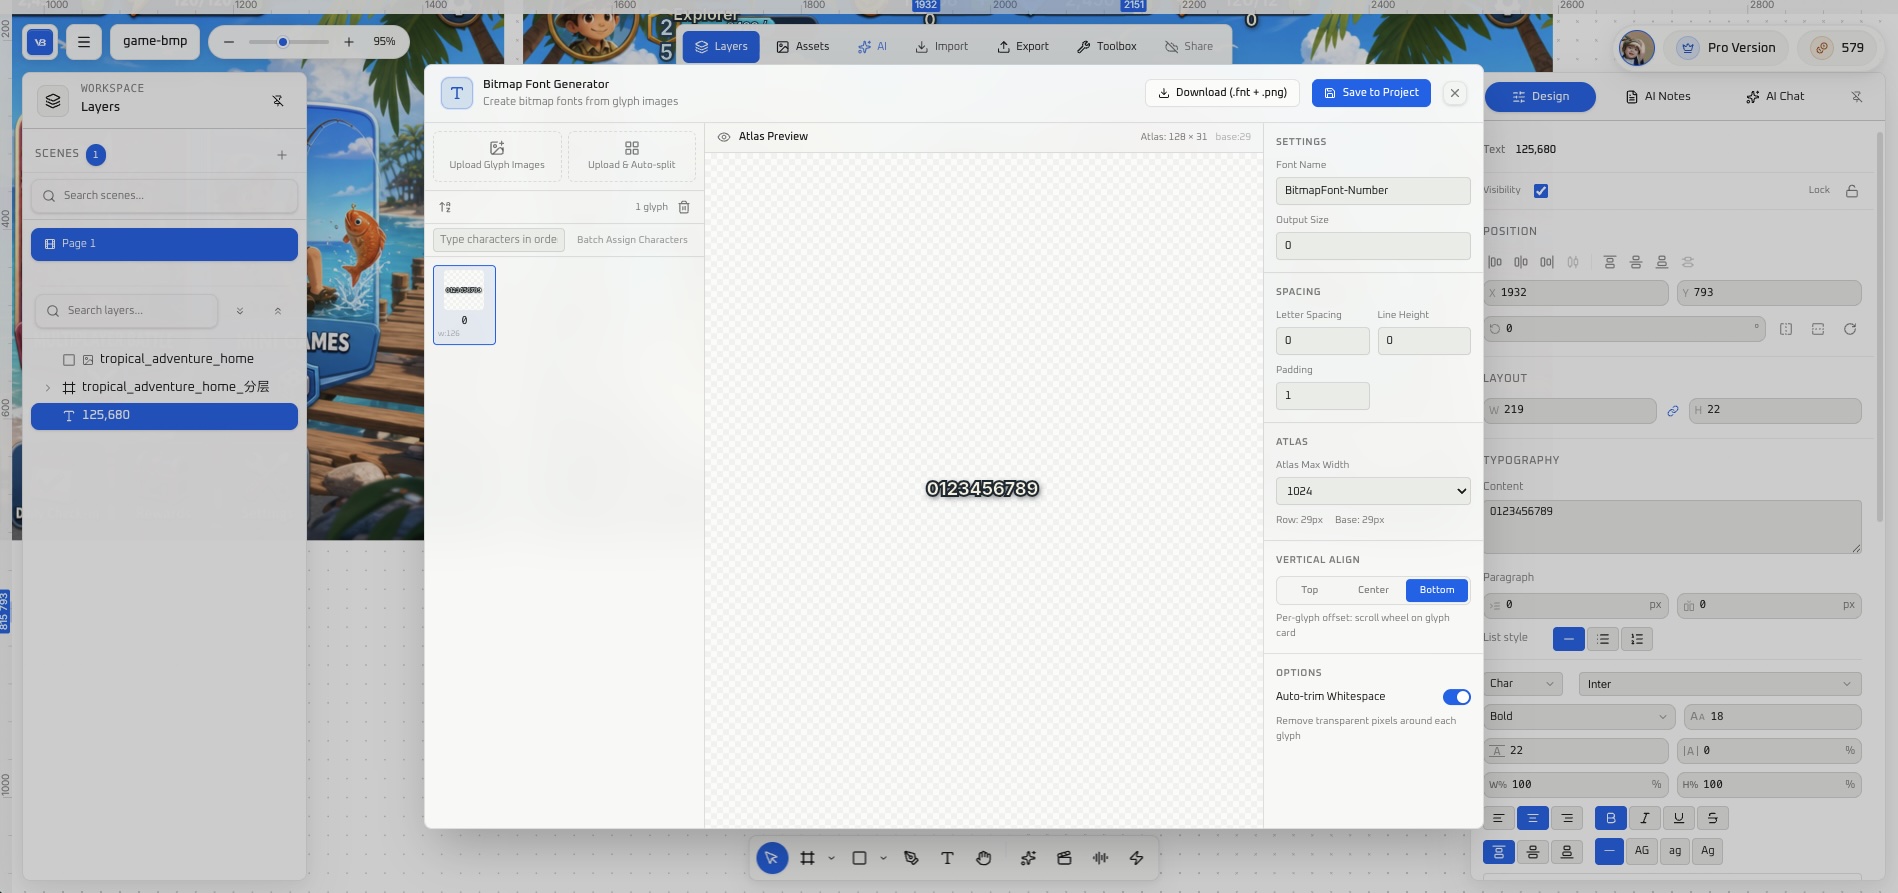Adjust the zoom level slider
Viewport: 1898px width, 893px height.
pyautogui.click(x=289, y=42)
